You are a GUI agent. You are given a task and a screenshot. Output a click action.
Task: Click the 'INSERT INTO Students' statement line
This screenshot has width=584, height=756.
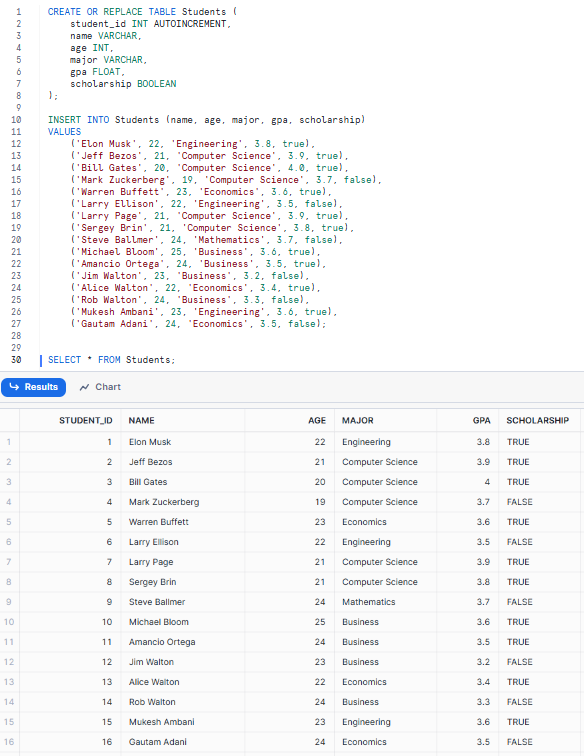pyautogui.click(x=206, y=120)
